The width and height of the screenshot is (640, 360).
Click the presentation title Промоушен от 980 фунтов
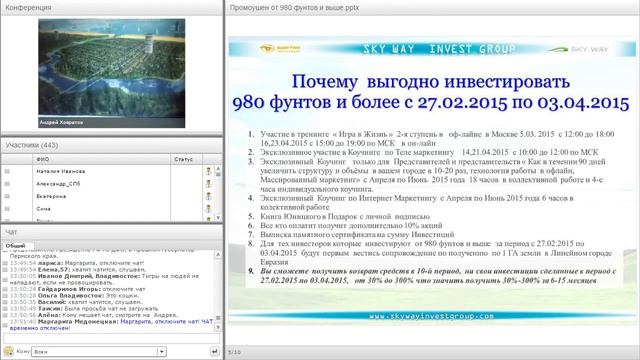[x=294, y=7]
